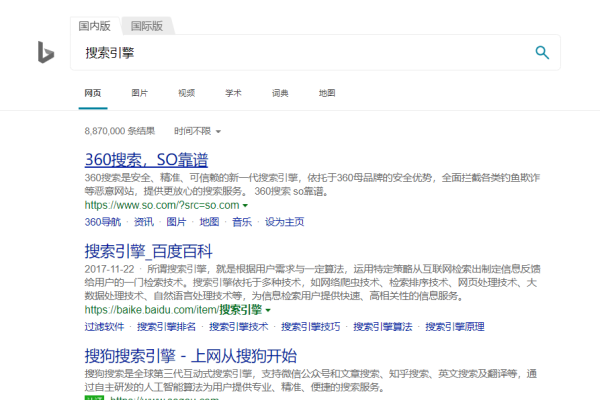This screenshot has height=400, width=600.
Task: Open the 图片 sublink under 360搜索
Action: coord(176,222)
